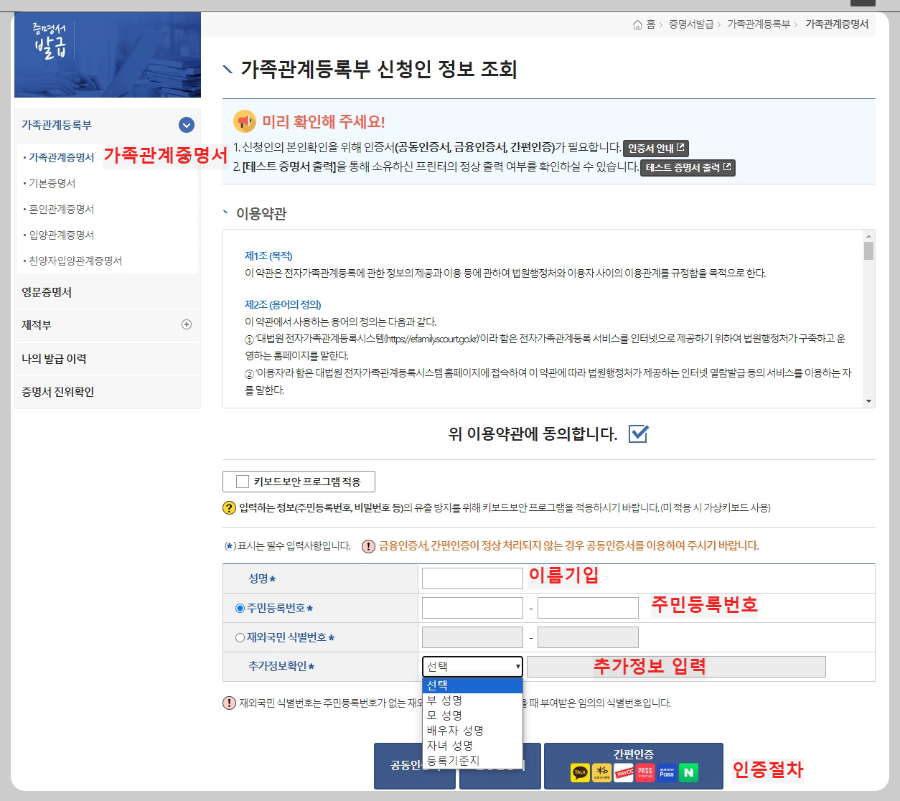900x801 pixels.
Task: Select 재외국민 식별번호 radio button
Action: pyautogui.click(x=240, y=637)
